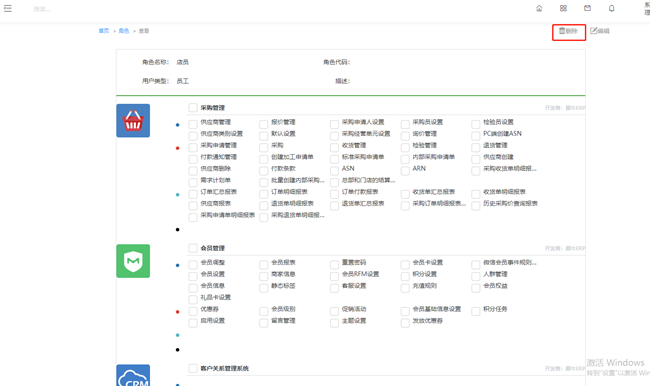
Task: Click the 采购管理 shopping basket module icon
Action: click(x=133, y=121)
